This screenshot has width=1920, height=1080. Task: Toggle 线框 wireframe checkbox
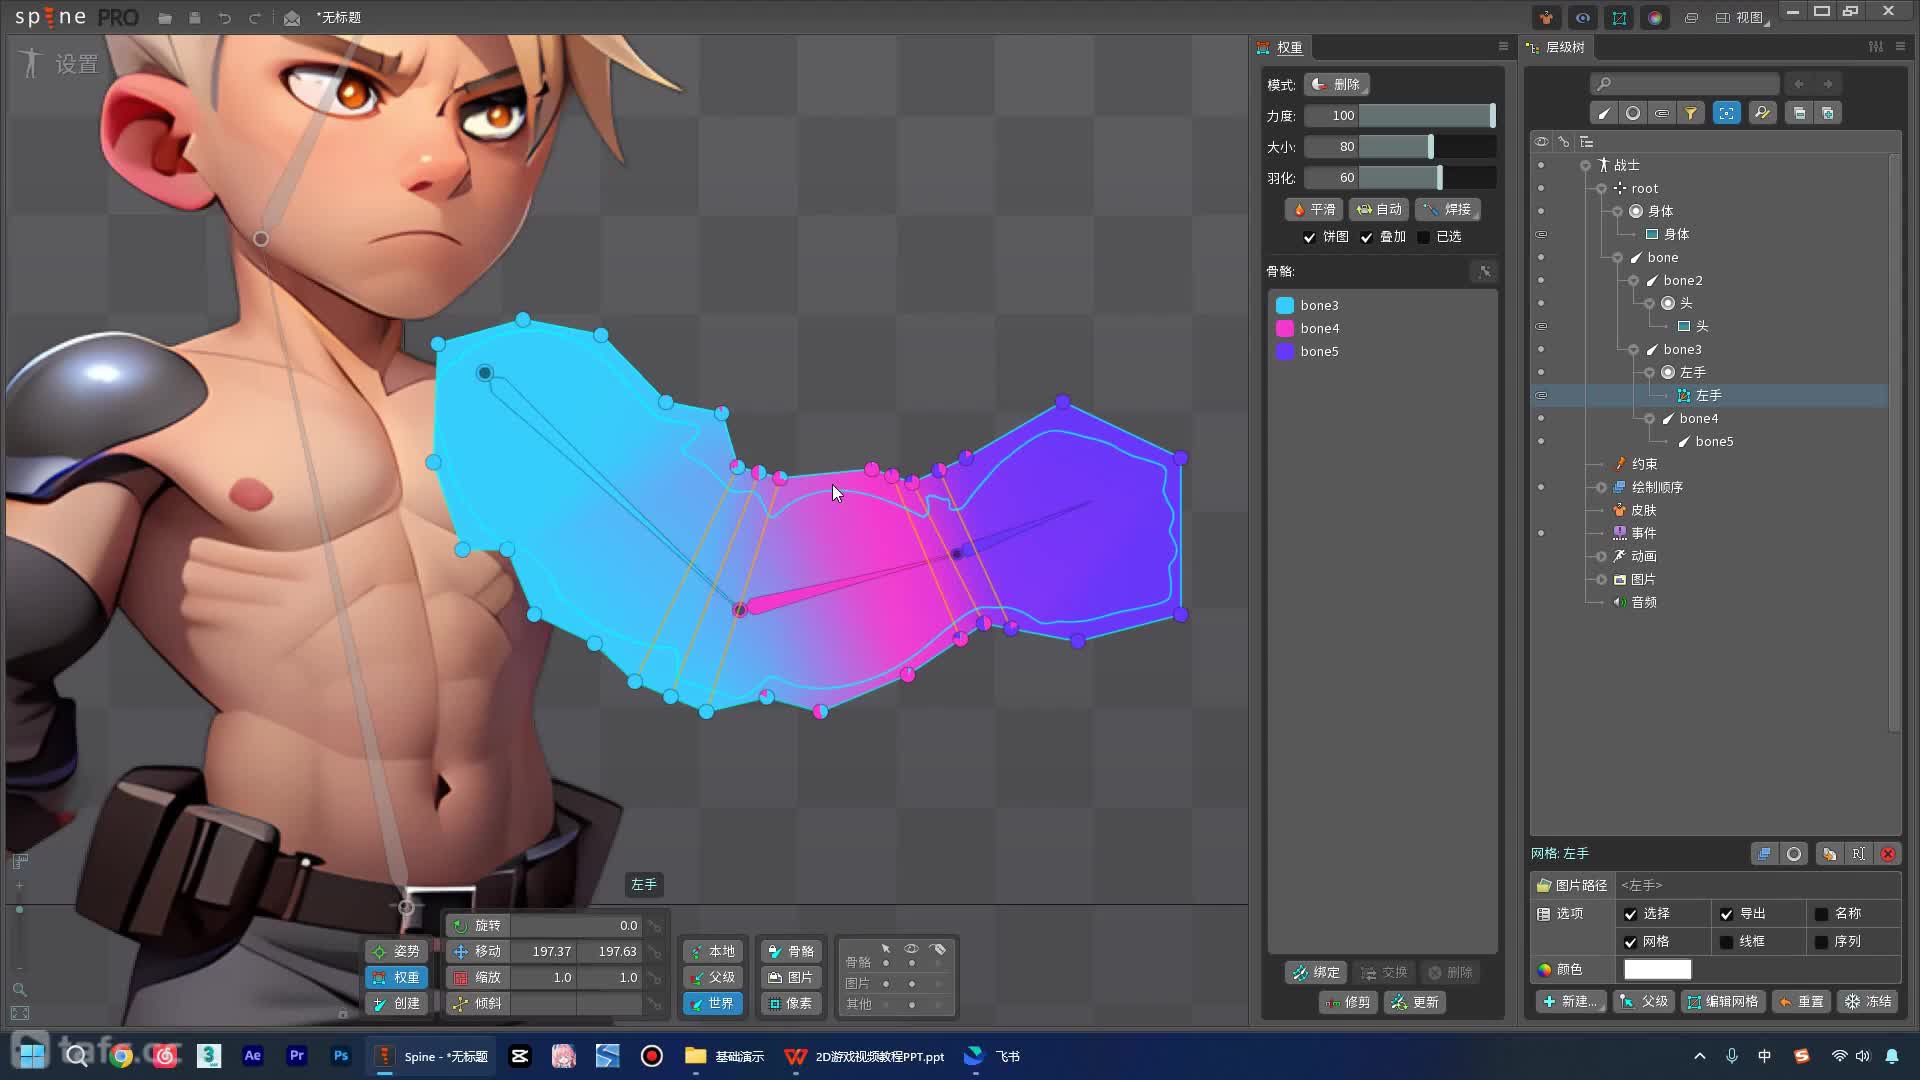(1726, 942)
